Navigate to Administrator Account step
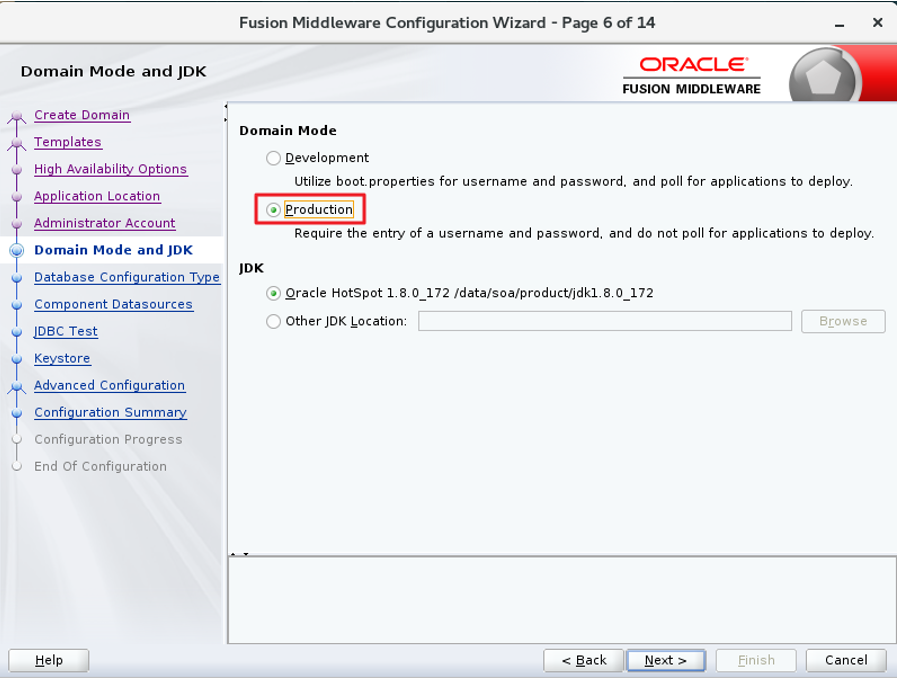The image size is (901, 681). point(105,223)
